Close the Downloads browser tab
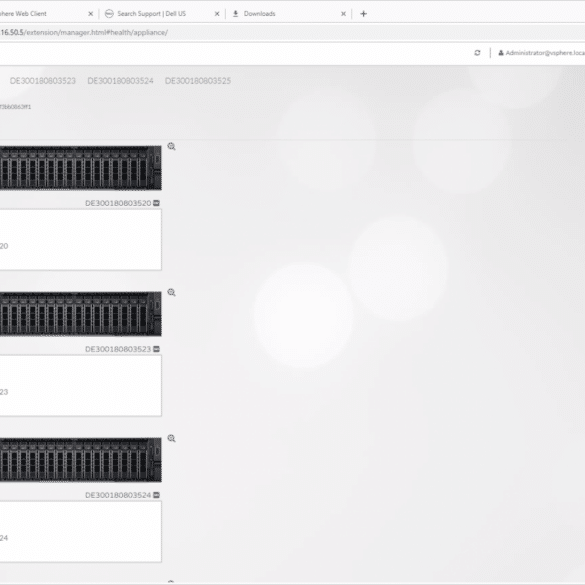 343,14
